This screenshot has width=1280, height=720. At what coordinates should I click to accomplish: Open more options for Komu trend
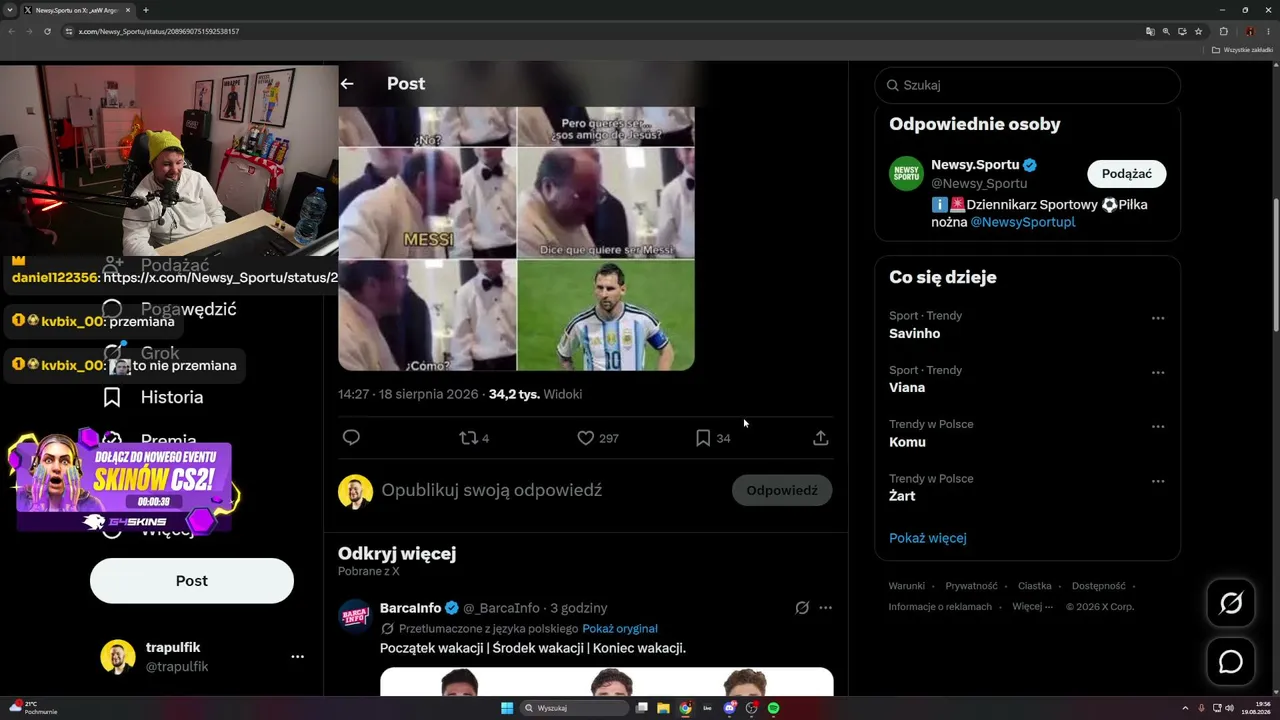[1158, 426]
